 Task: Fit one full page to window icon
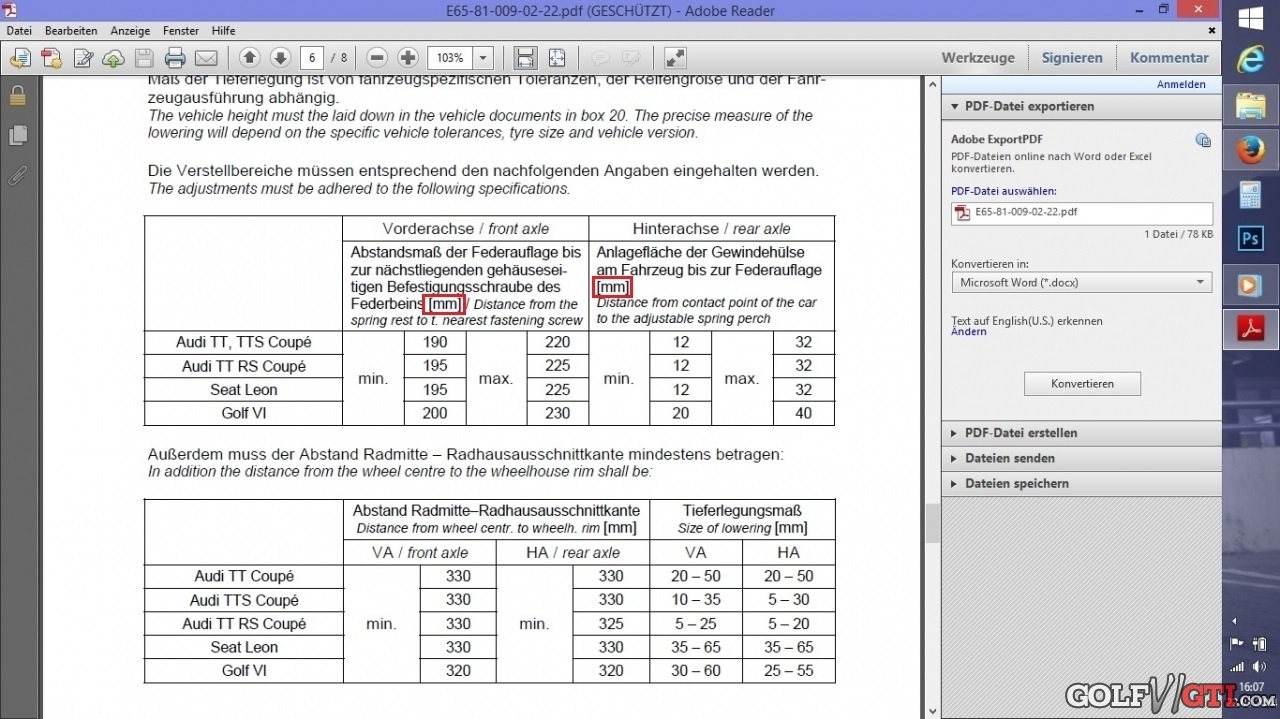pyautogui.click(x=556, y=58)
